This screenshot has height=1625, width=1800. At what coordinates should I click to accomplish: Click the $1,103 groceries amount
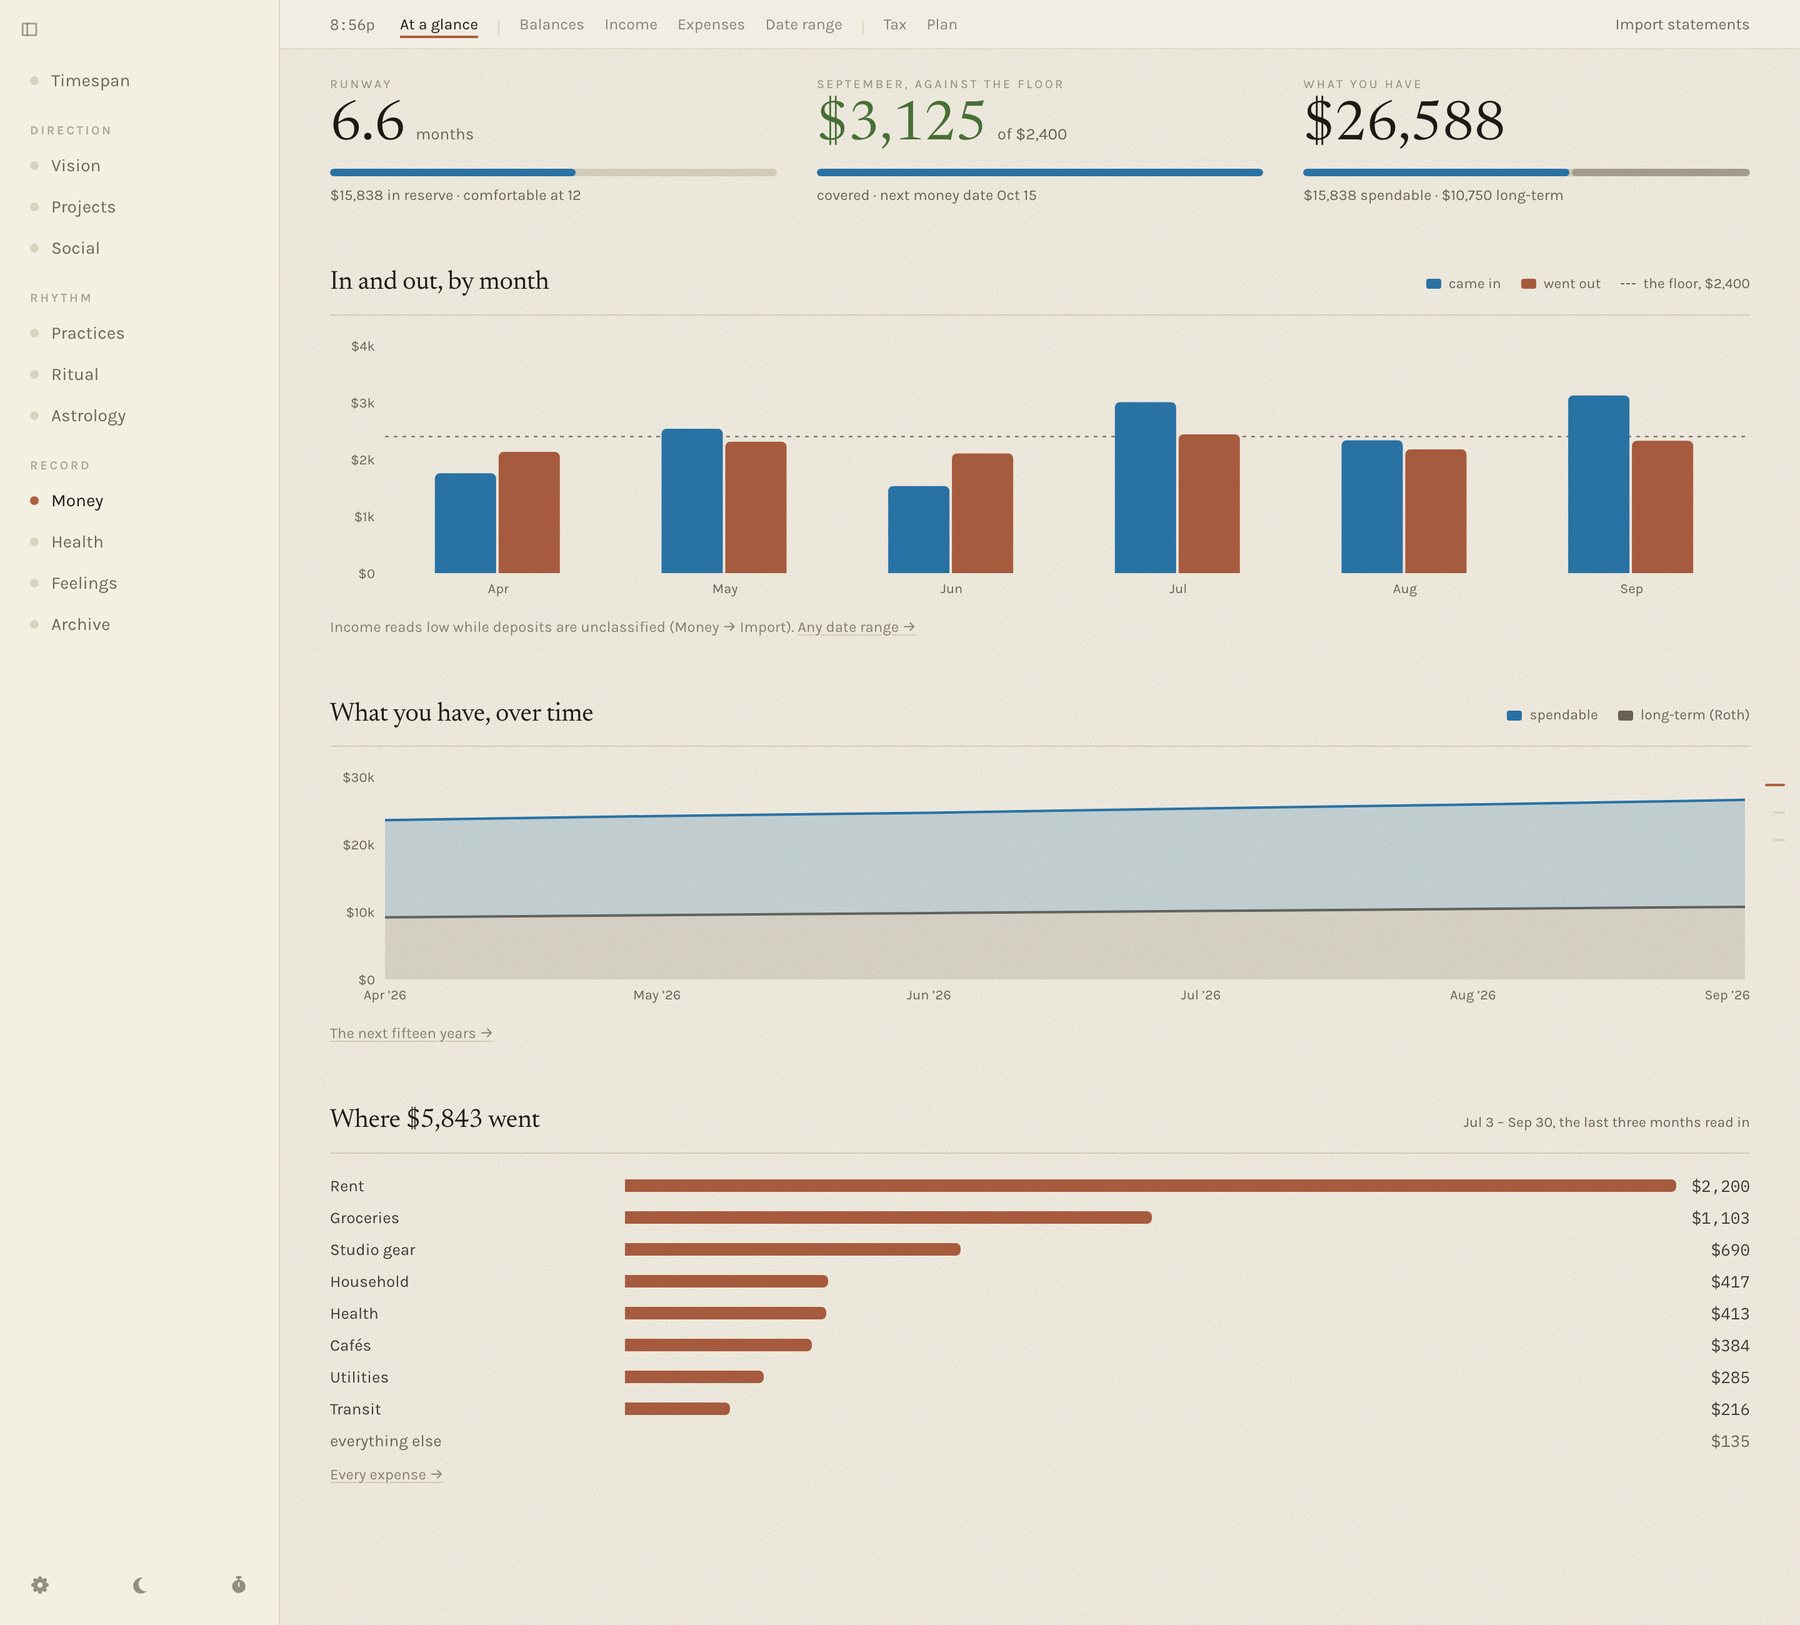(1720, 1218)
